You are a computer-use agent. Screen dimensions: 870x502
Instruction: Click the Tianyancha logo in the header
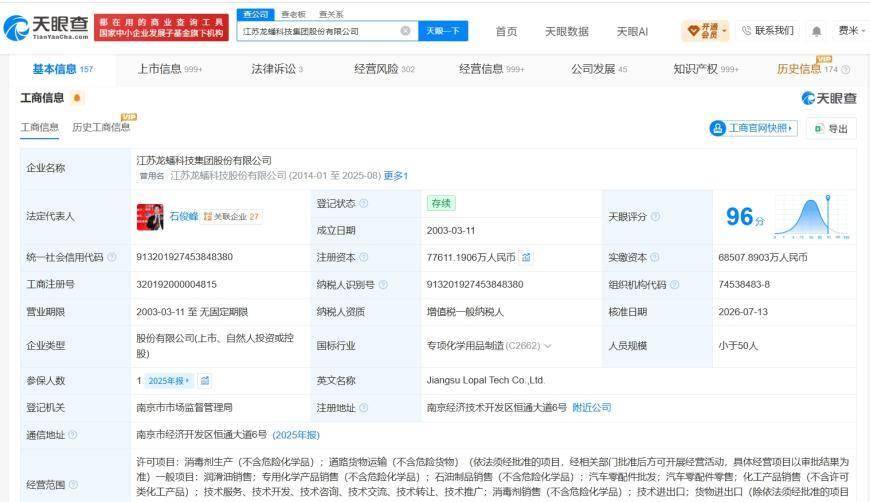click(x=46, y=28)
